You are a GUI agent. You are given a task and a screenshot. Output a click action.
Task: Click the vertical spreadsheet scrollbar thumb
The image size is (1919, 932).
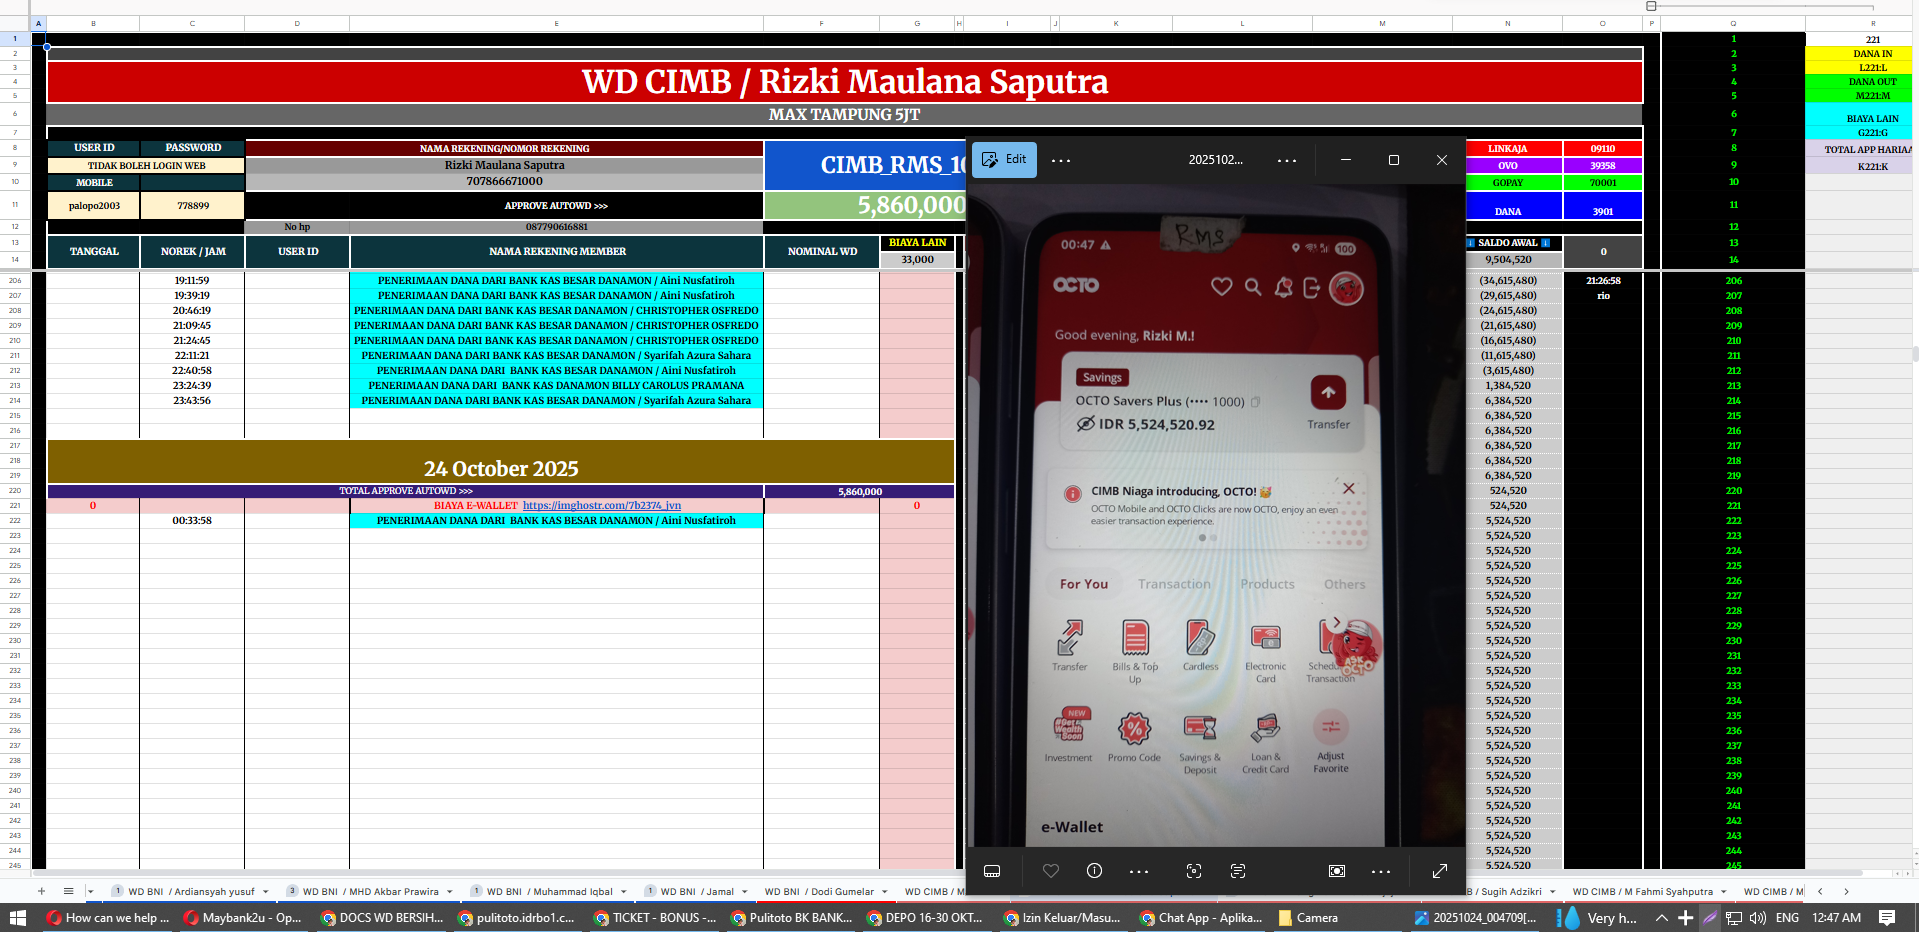point(1915,354)
